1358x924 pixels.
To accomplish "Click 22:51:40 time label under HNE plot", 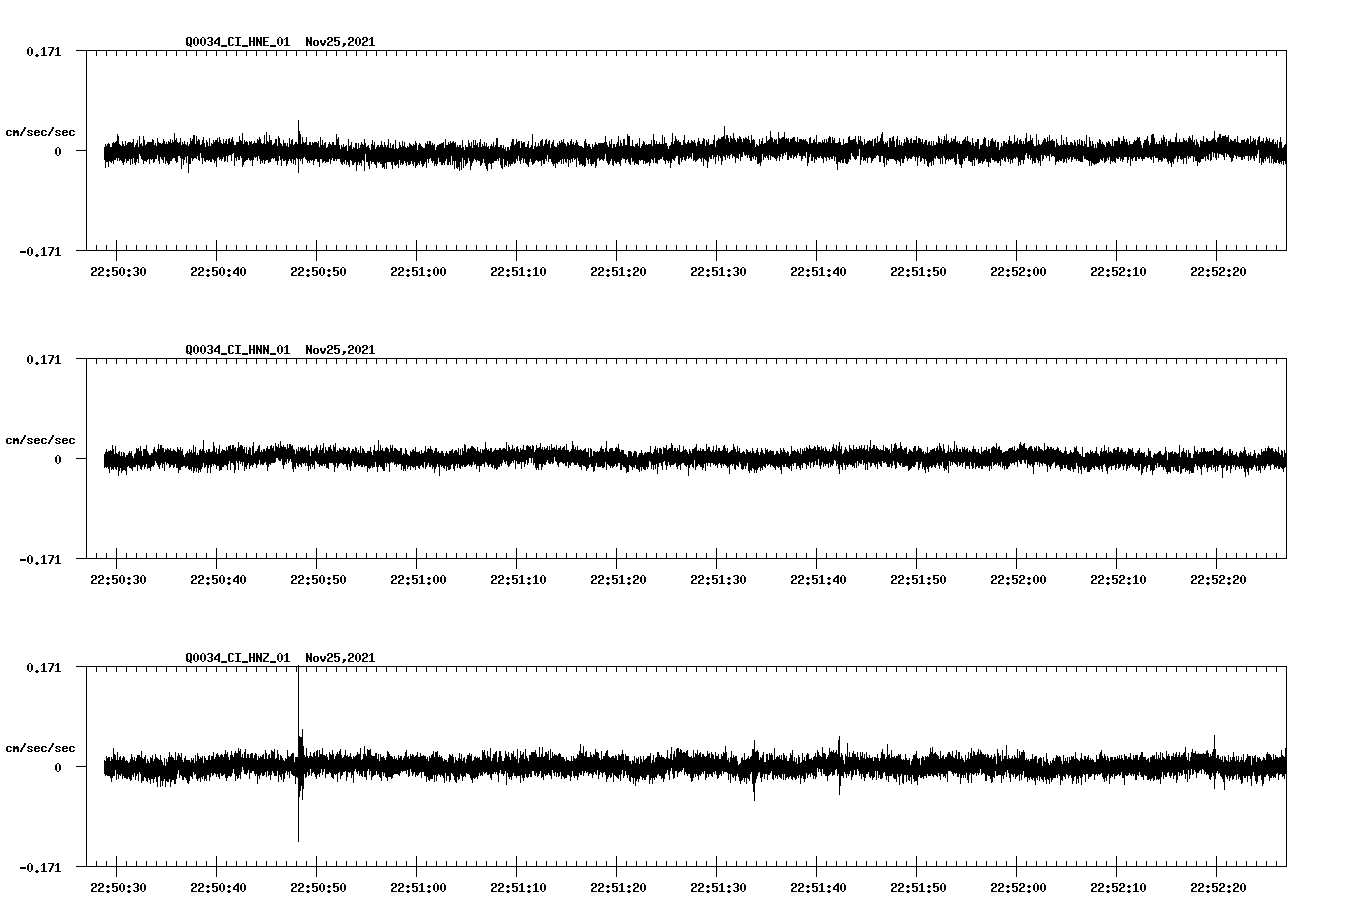I will pyautogui.click(x=818, y=271).
